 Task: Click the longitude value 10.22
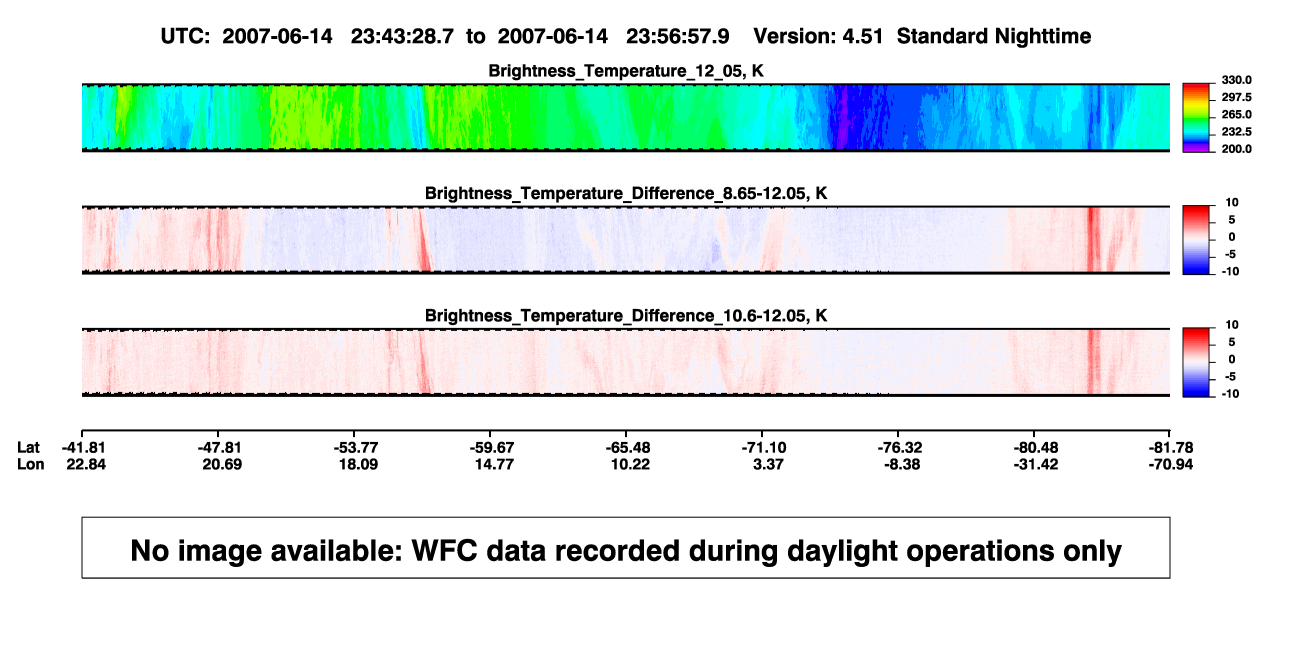click(629, 464)
